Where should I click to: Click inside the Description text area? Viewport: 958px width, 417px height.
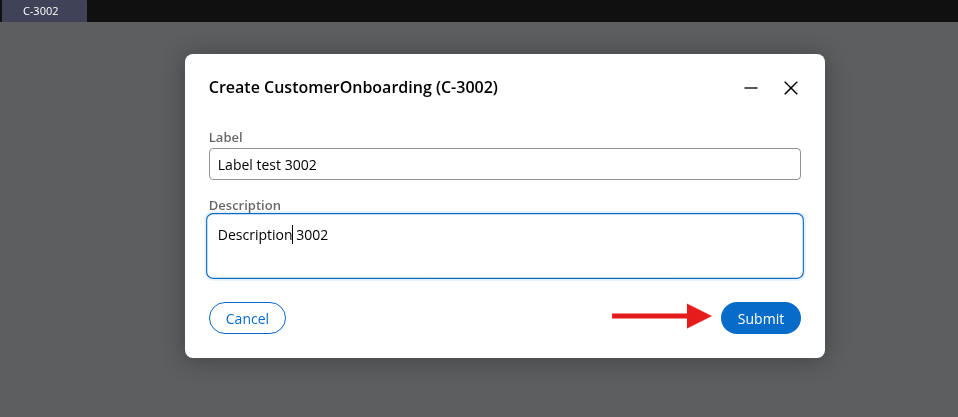(504, 245)
